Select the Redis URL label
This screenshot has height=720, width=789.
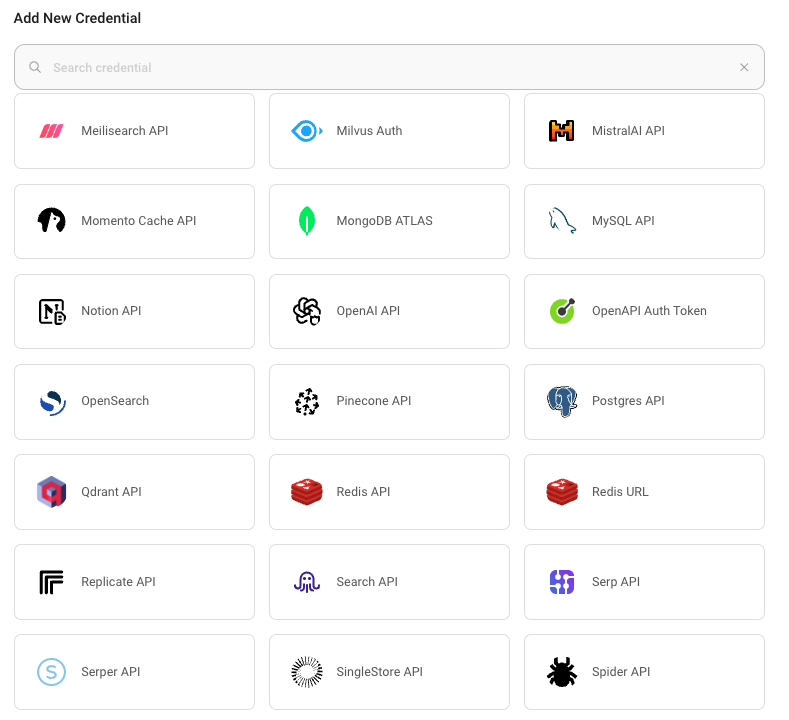tap(620, 492)
